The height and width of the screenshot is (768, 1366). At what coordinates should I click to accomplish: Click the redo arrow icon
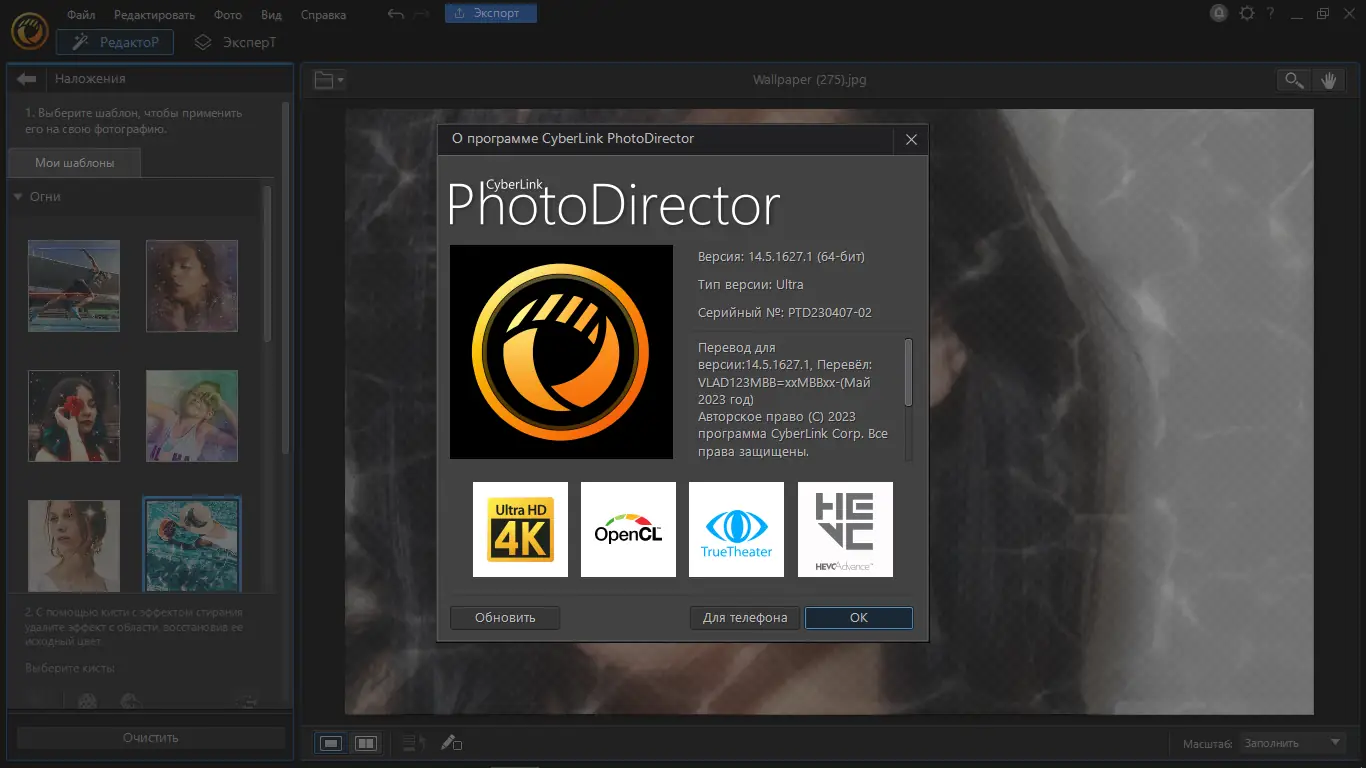422,14
